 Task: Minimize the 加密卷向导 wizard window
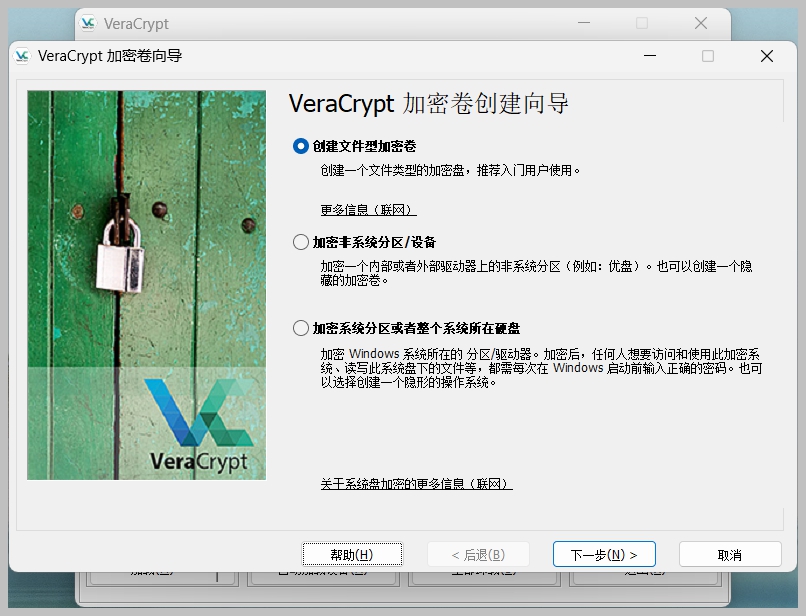(x=650, y=56)
